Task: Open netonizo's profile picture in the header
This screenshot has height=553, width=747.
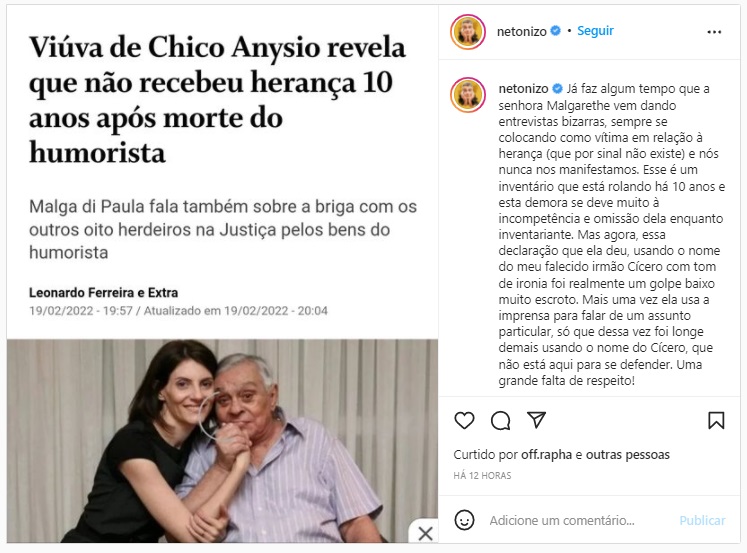Action: pyautogui.click(x=468, y=32)
